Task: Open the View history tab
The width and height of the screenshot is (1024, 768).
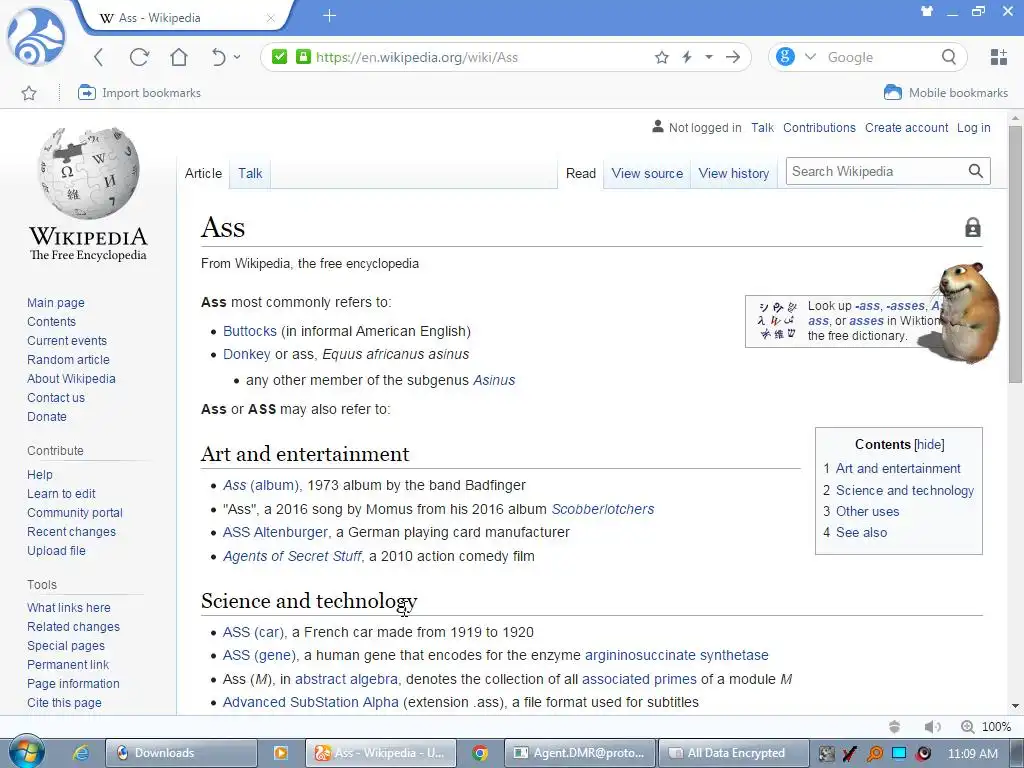Action: [733, 174]
